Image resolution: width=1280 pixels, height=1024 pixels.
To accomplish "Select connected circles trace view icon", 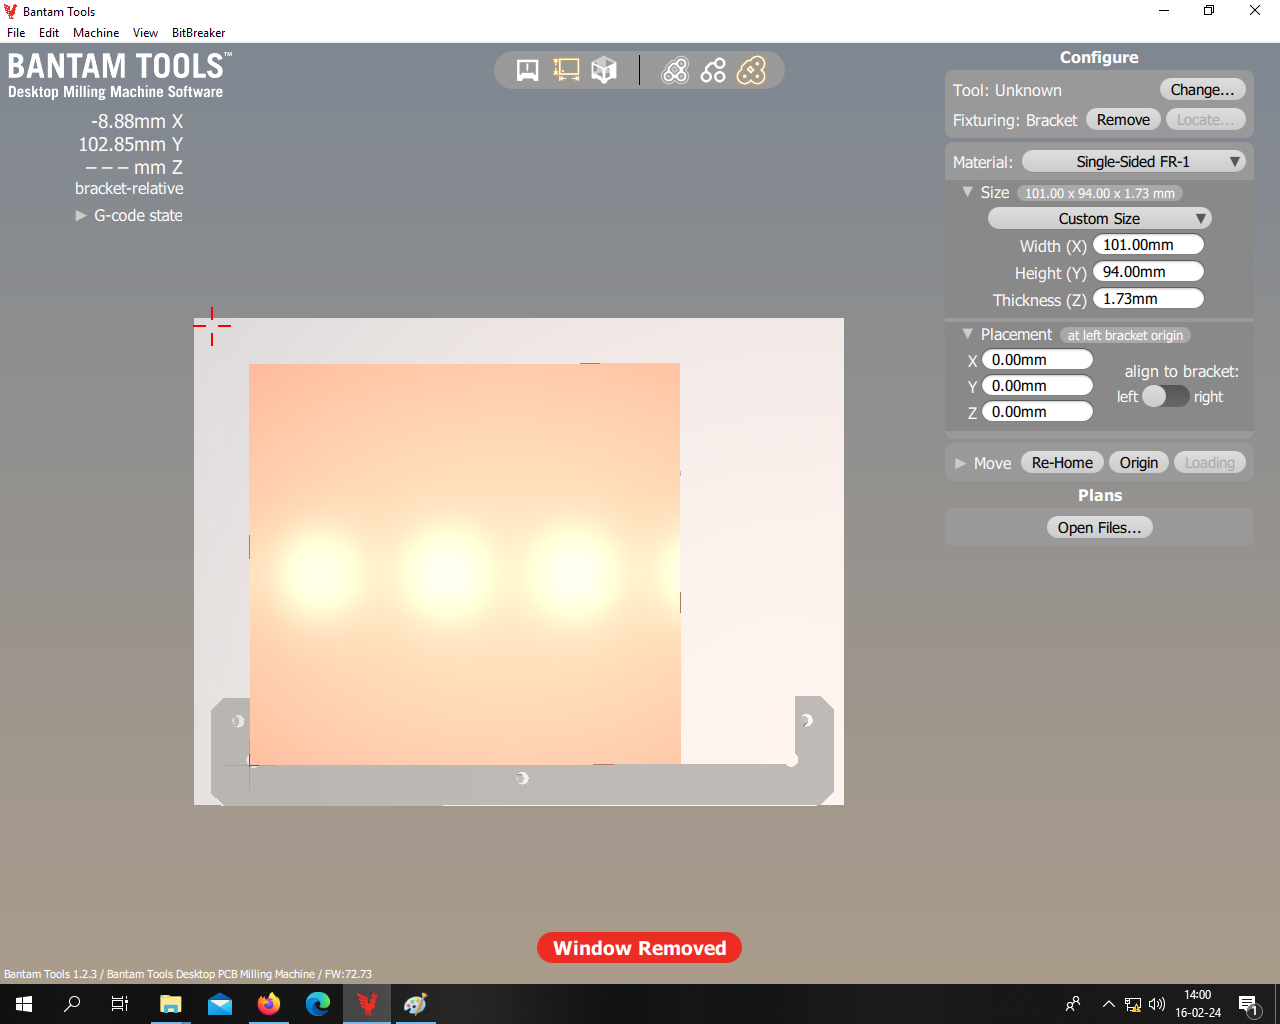I will point(713,70).
